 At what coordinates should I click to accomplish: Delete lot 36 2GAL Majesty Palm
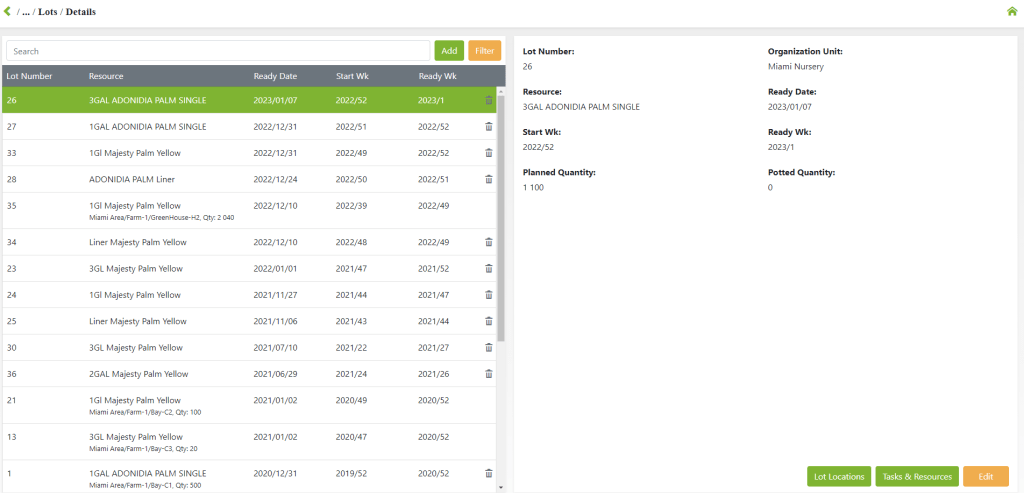coord(489,374)
